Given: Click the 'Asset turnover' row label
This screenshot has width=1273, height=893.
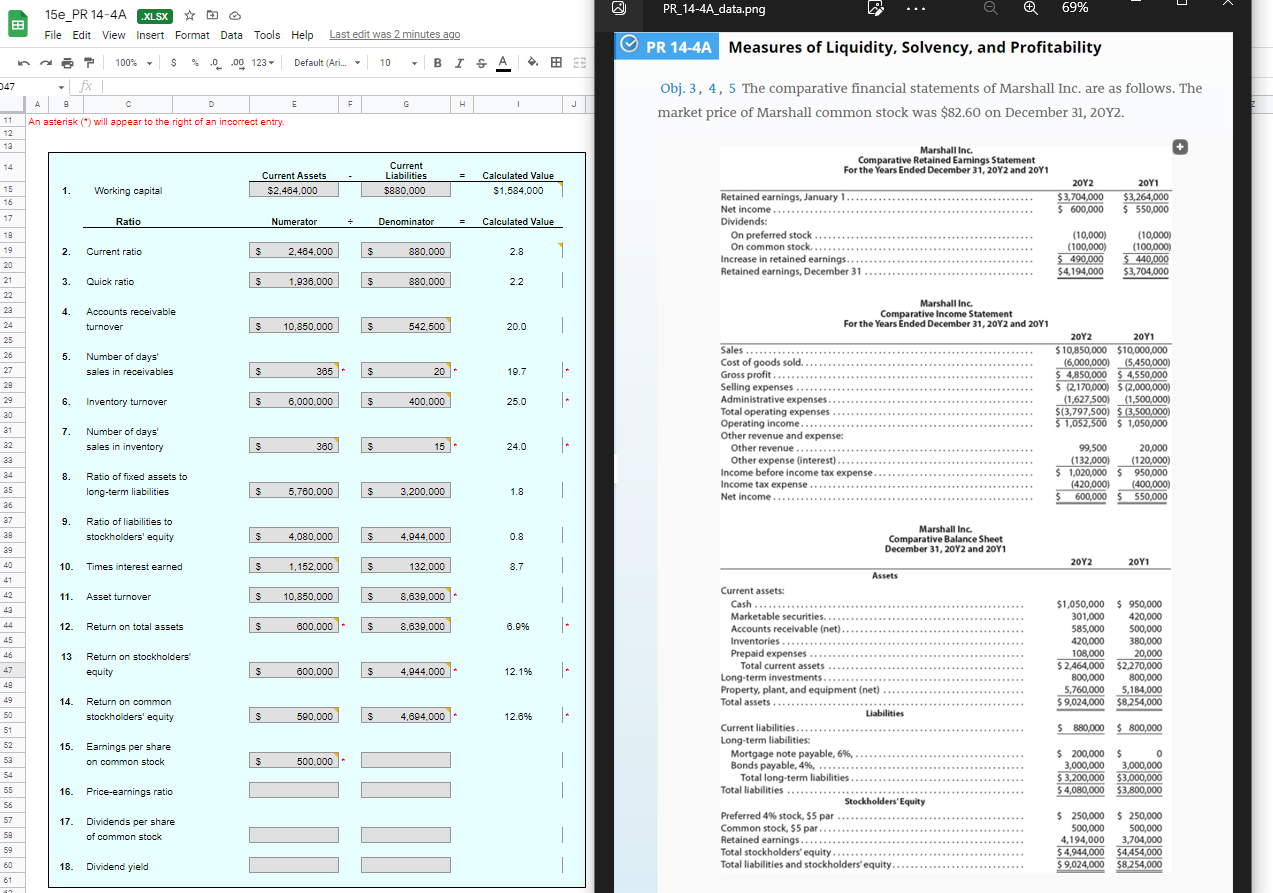Looking at the screenshot, I should (x=119, y=597).
